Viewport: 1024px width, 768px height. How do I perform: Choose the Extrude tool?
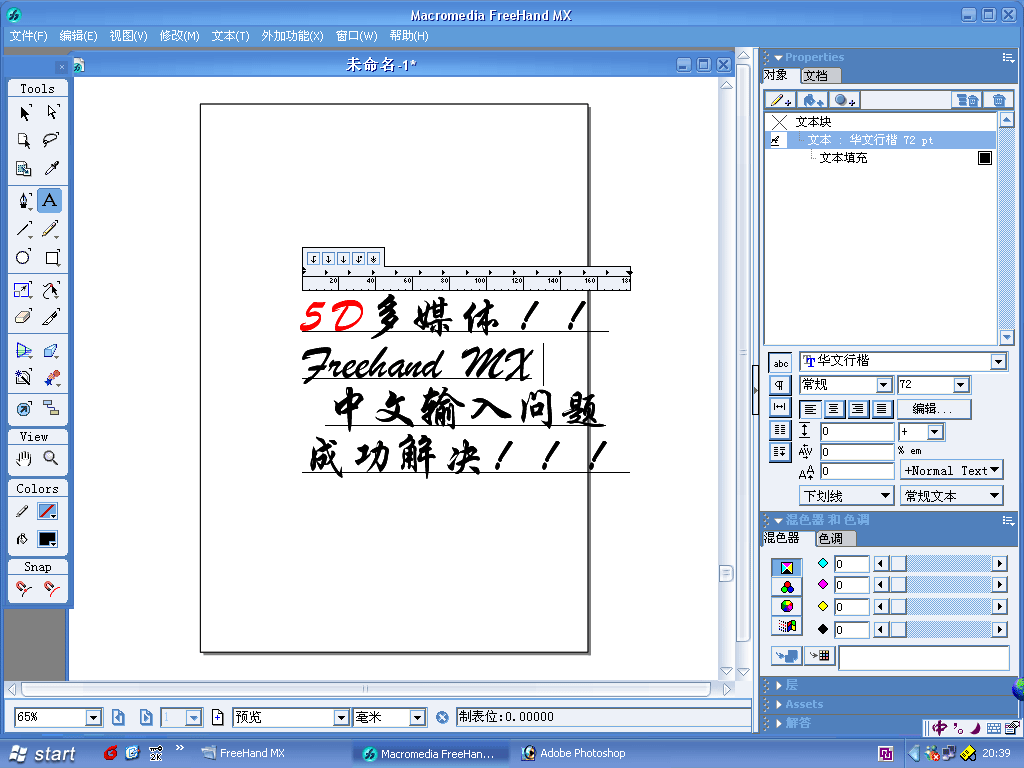pos(51,350)
